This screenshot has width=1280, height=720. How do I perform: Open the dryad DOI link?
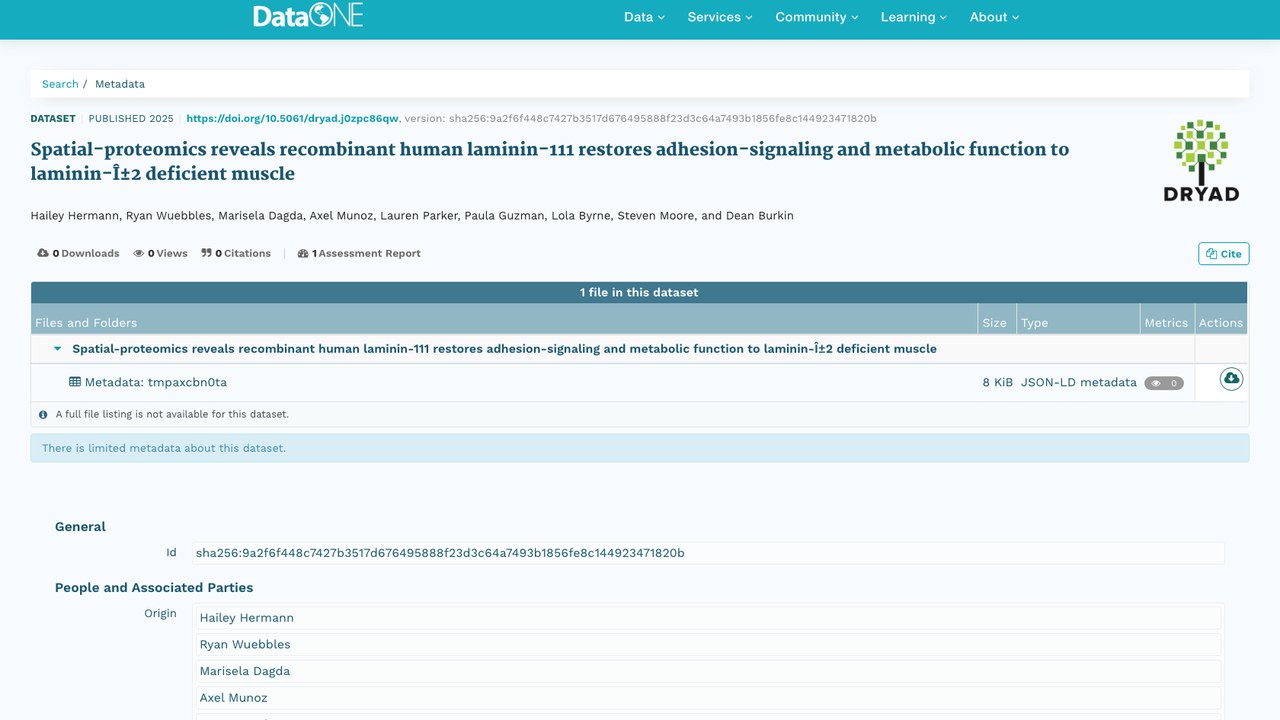(292, 118)
